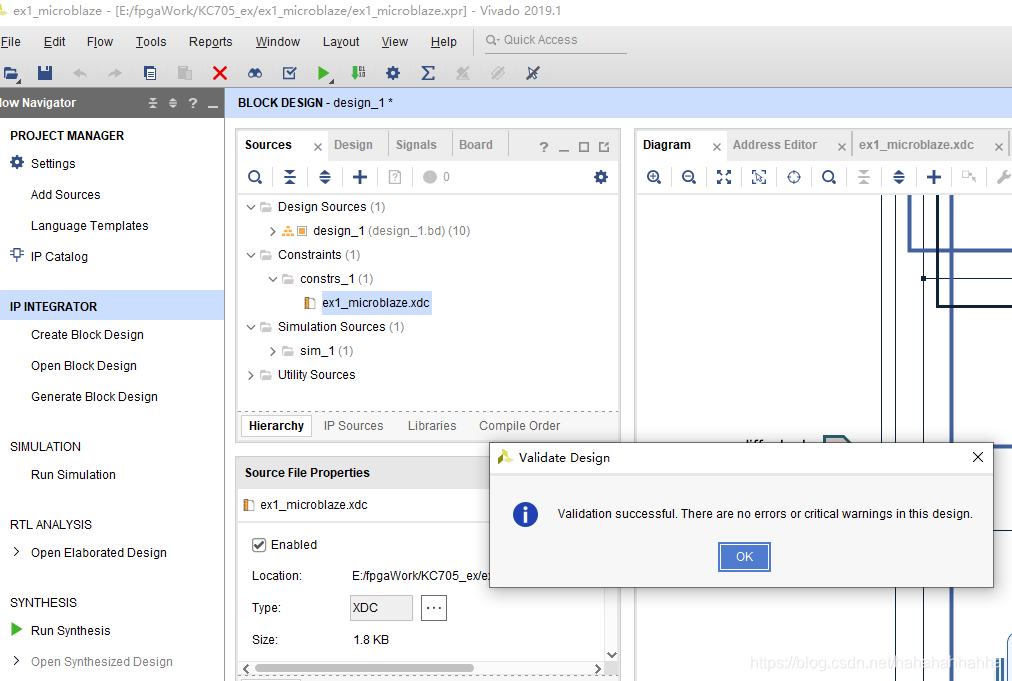Open the Flow menu
Image resolution: width=1012 pixels, height=681 pixels.
[x=100, y=42]
